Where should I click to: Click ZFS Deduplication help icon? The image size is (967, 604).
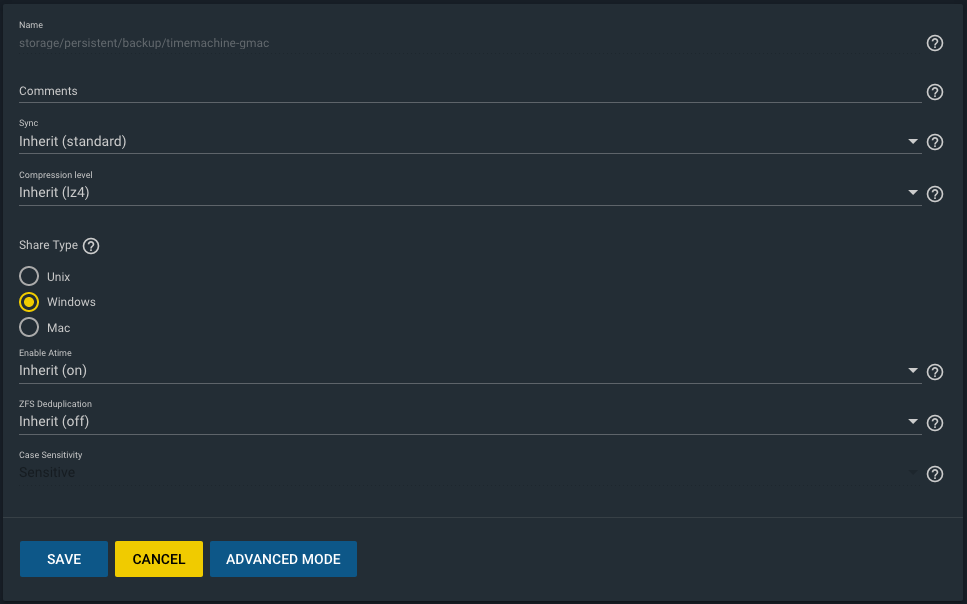click(x=934, y=423)
